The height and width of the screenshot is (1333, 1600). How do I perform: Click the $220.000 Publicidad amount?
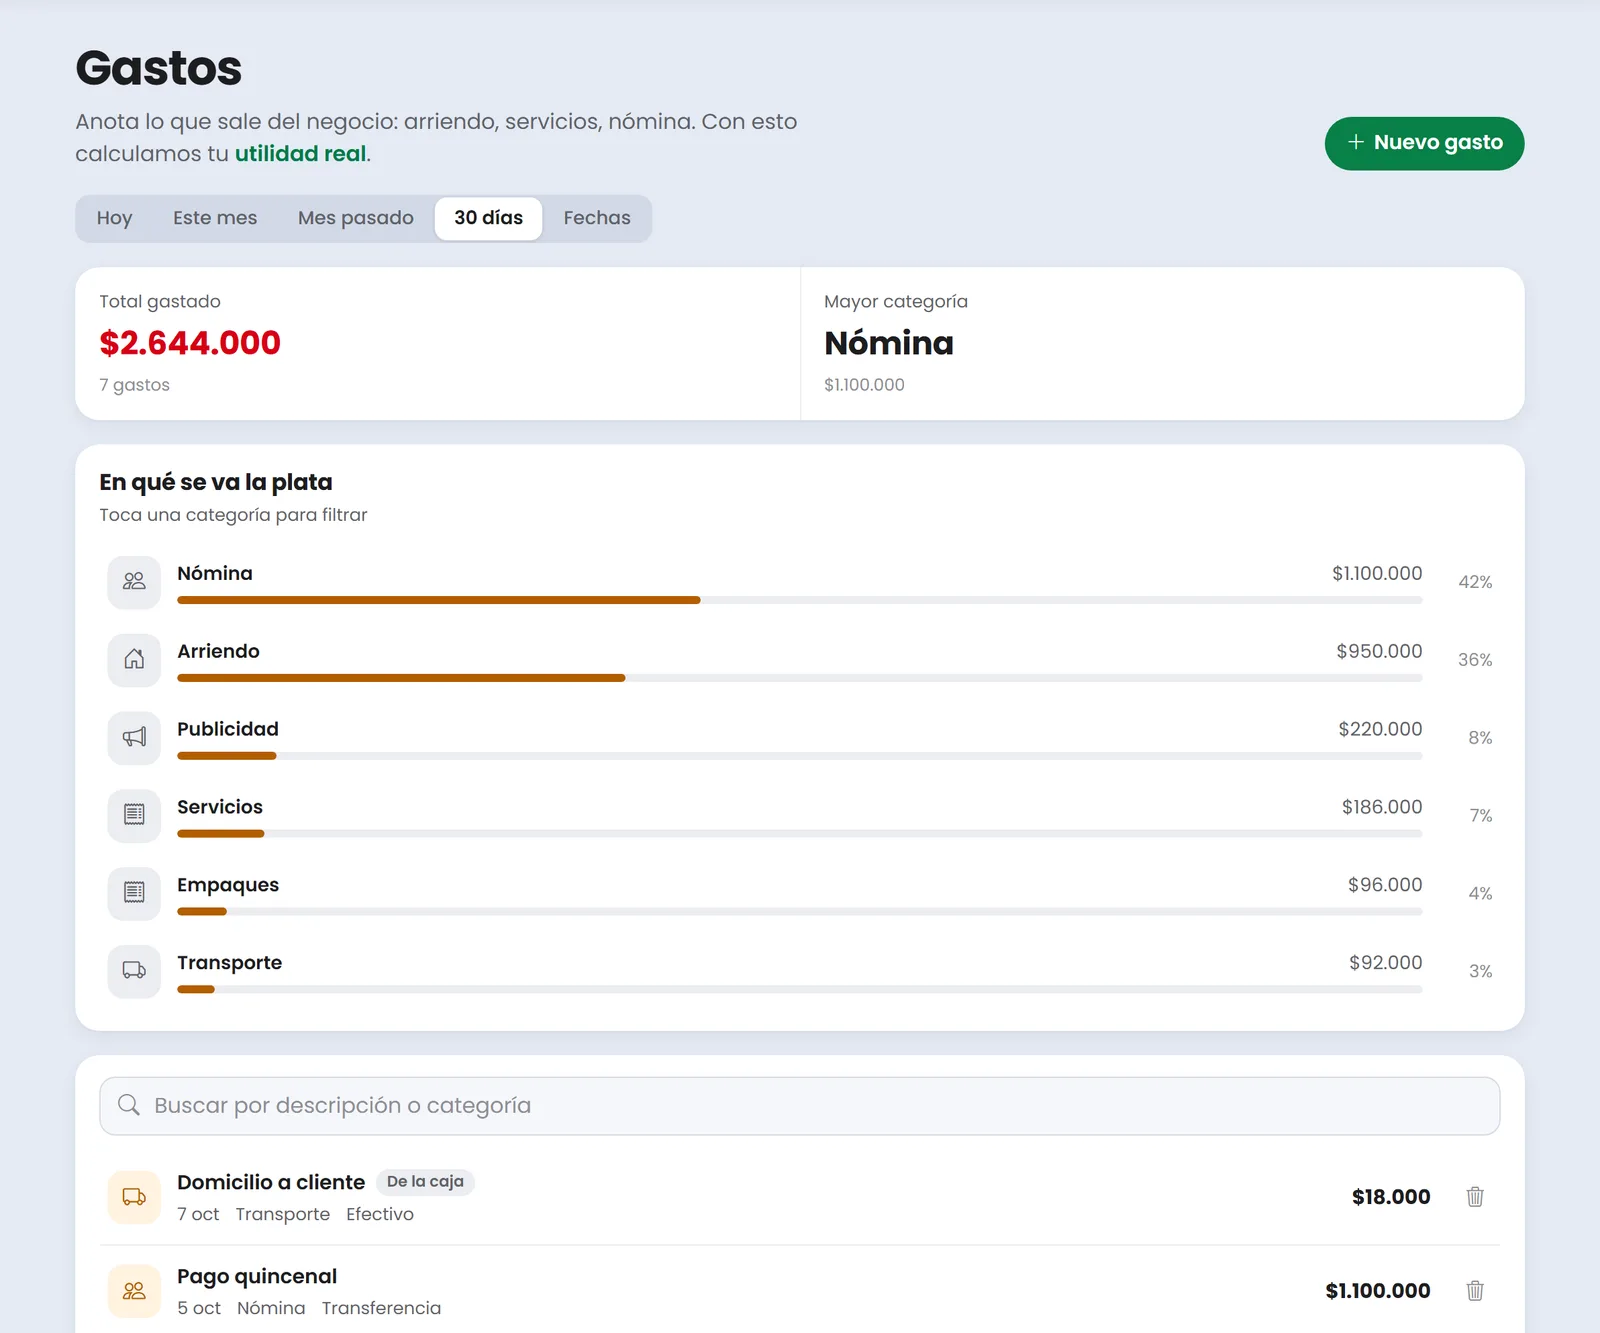[x=1380, y=729]
